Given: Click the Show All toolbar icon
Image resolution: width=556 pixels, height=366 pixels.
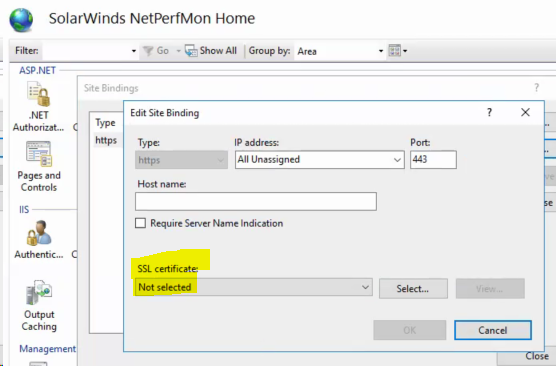Looking at the screenshot, I should pos(191,51).
